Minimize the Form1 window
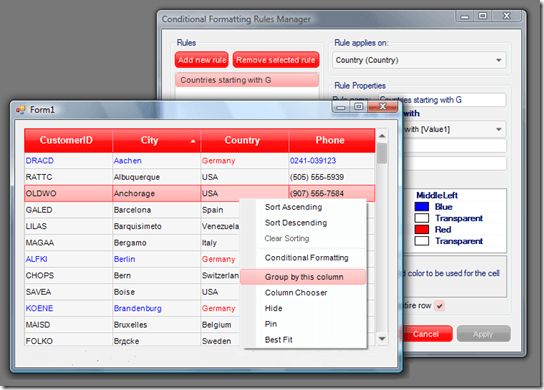 point(341,107)
